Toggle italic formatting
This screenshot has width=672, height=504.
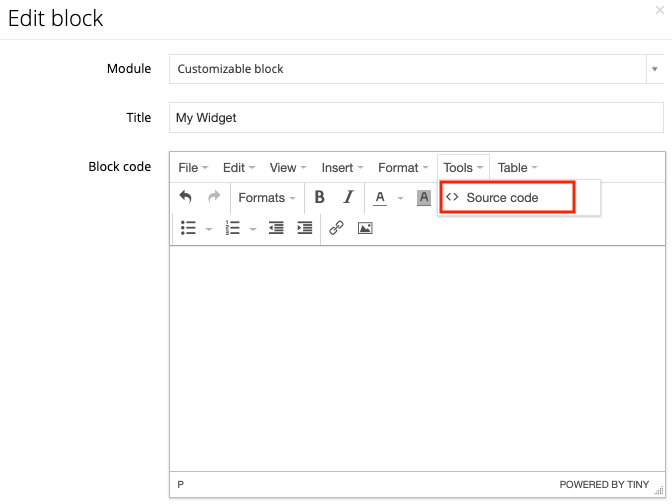pyautogui.click(x=348, y=197)
